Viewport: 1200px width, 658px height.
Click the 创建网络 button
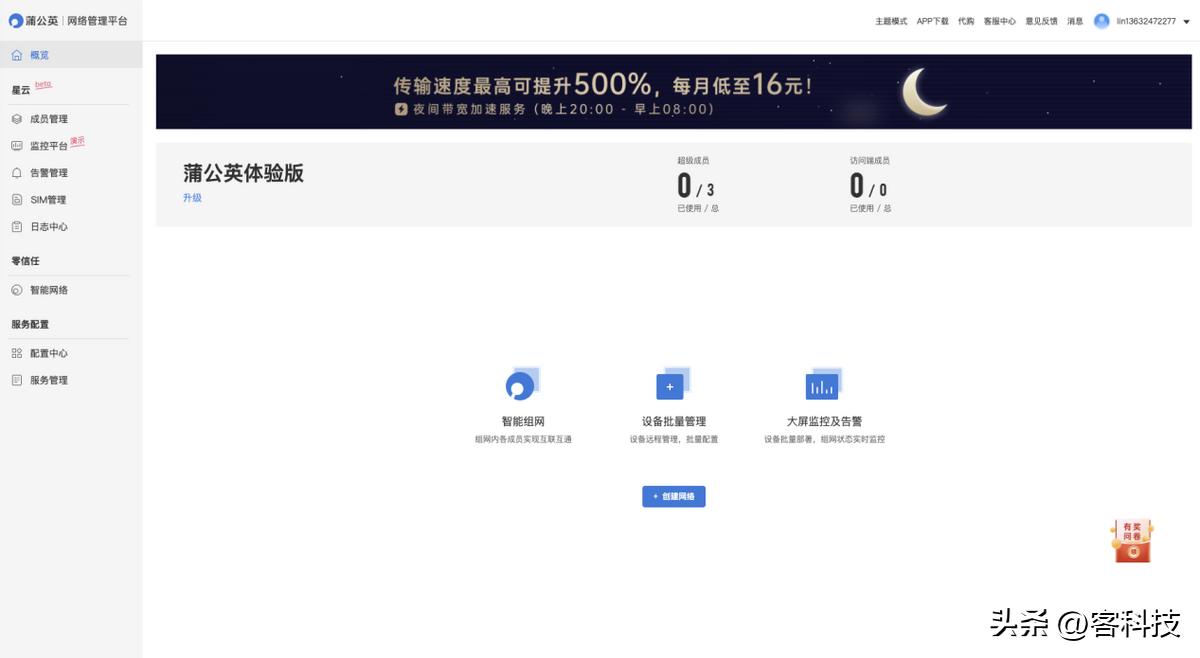[x=673, y=496]
